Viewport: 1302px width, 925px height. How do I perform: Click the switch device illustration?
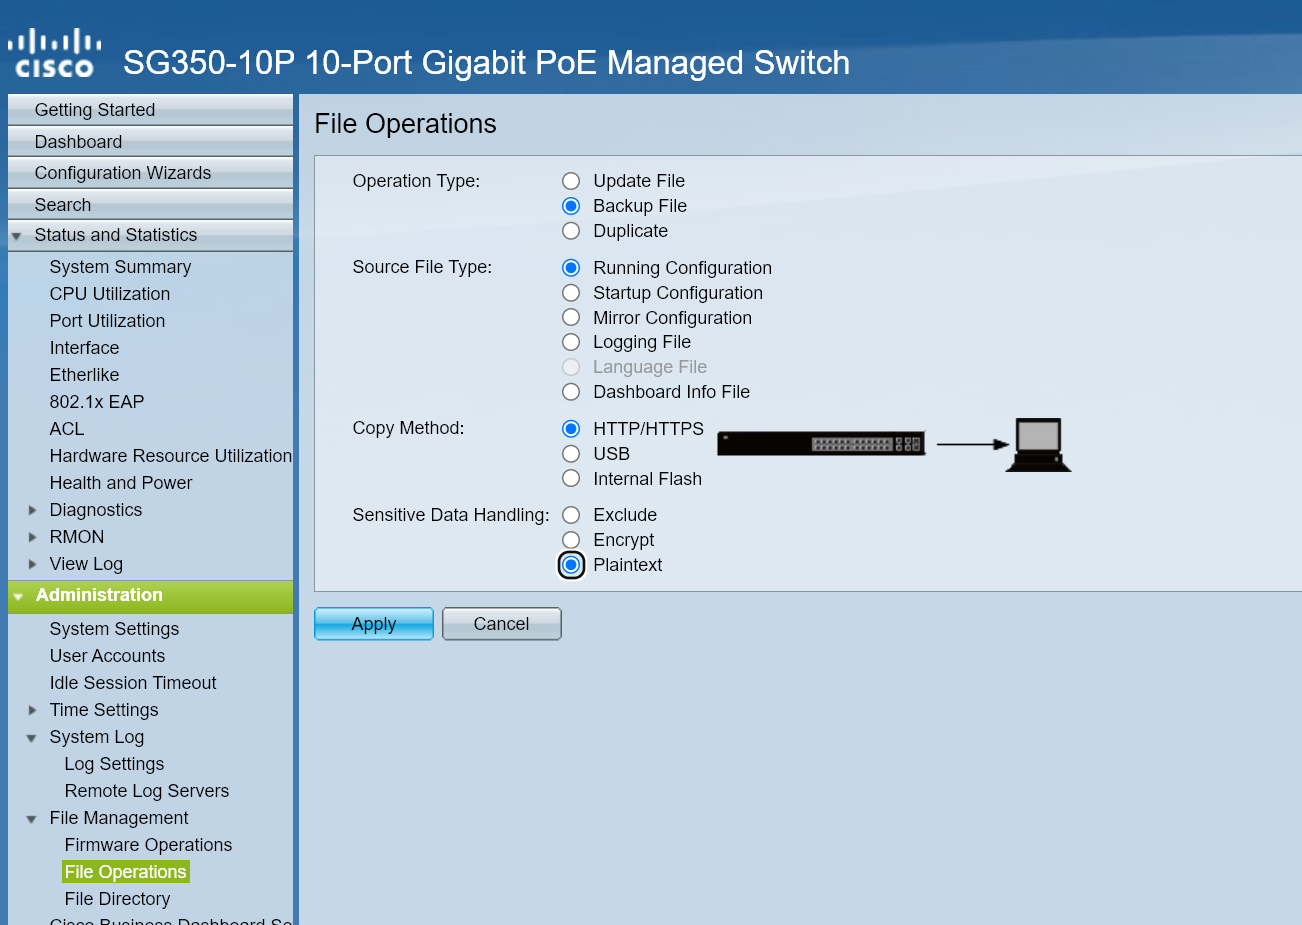[x=821, y=443]
